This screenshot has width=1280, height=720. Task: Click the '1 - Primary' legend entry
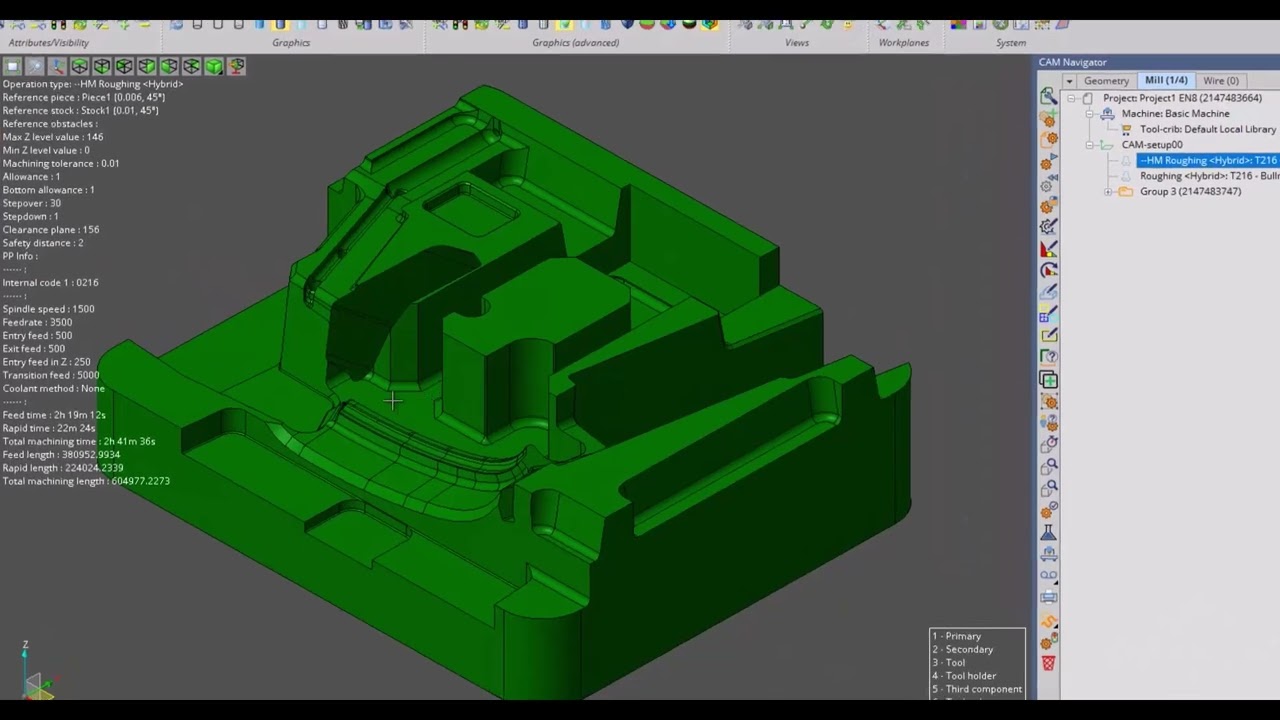(957, 636)
